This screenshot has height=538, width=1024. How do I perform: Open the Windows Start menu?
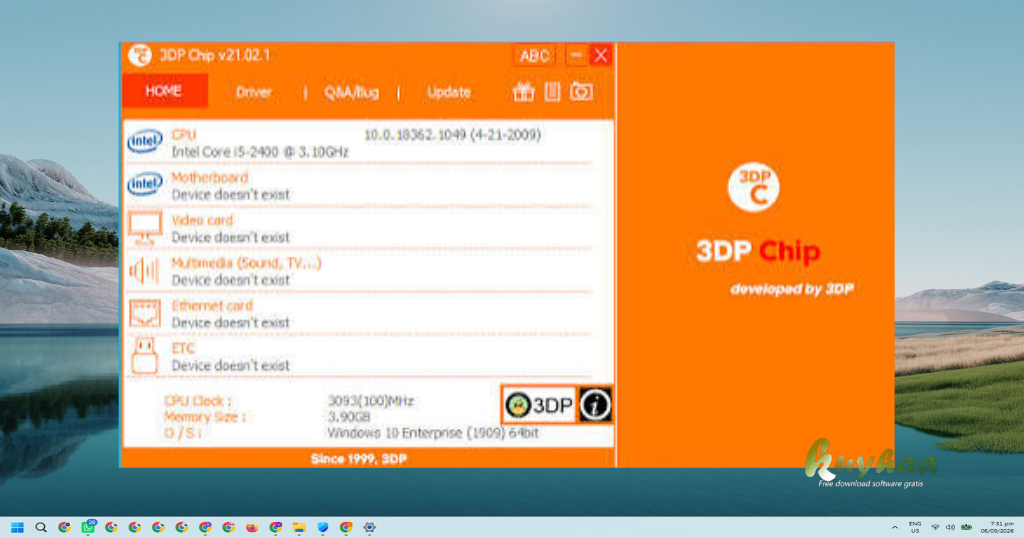[x=18, y=528]
